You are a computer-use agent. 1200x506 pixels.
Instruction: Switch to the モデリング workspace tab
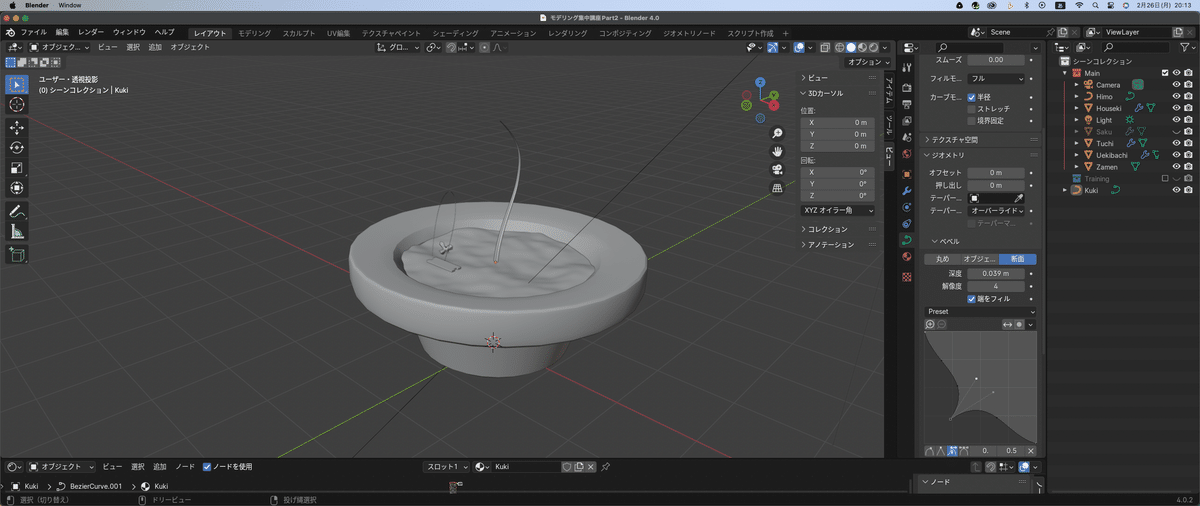pyautogui.click(x=253, y=33)
